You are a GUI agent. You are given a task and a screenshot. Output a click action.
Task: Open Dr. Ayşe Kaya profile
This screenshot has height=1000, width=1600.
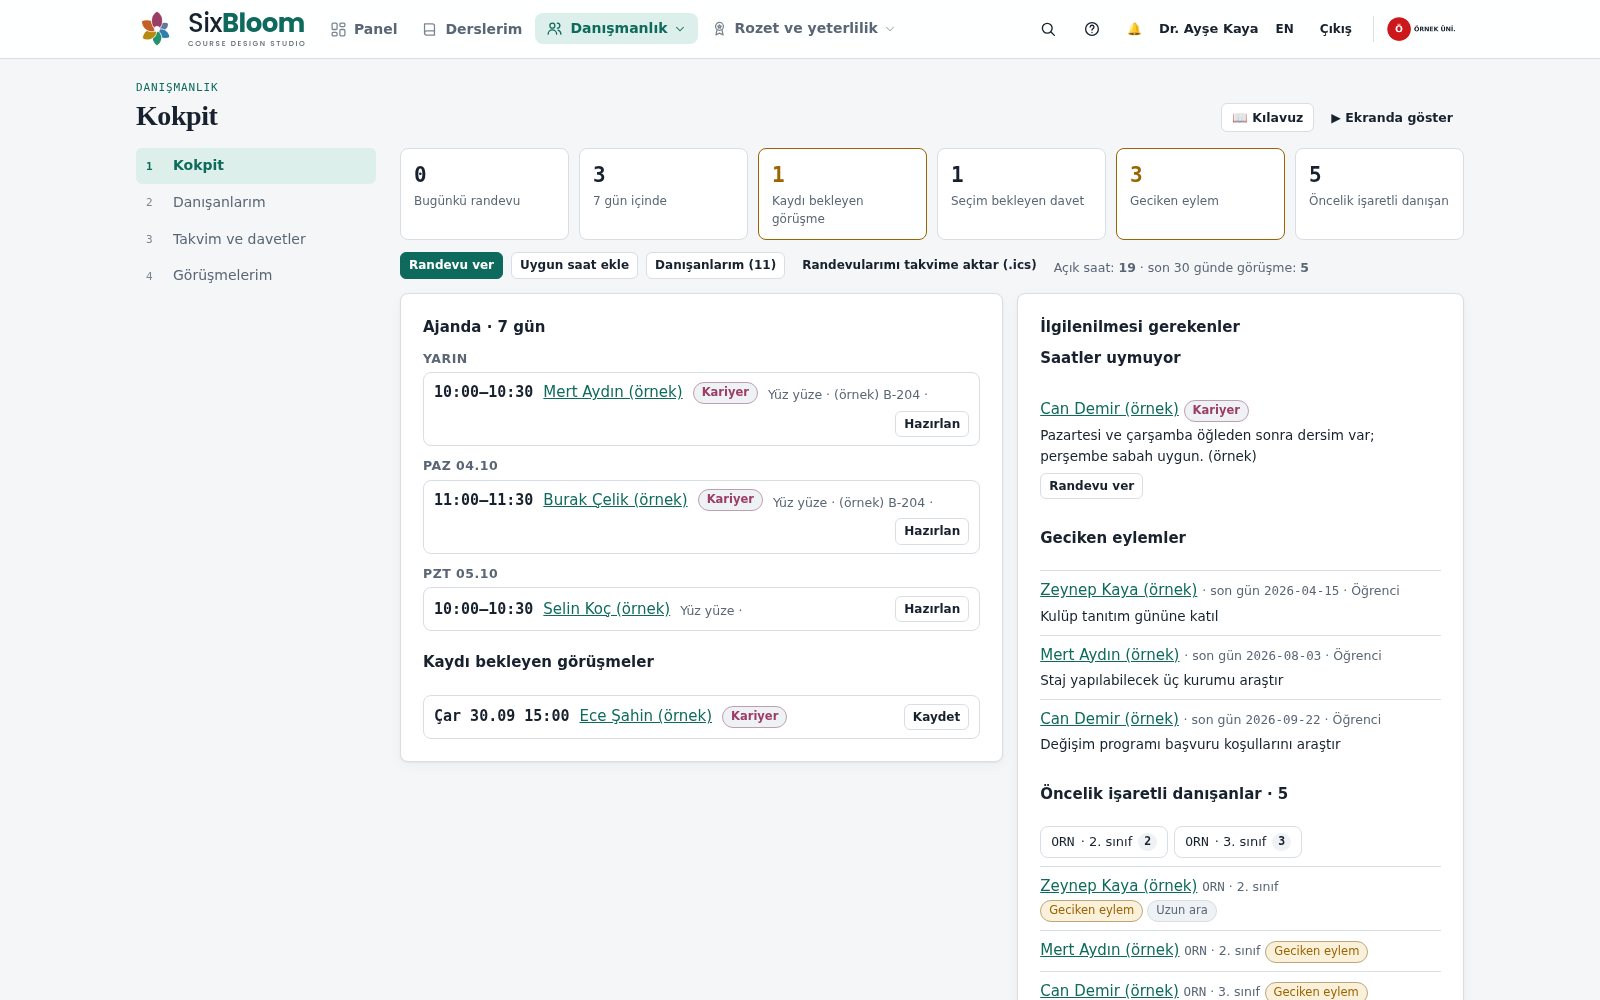(1208, 29)
